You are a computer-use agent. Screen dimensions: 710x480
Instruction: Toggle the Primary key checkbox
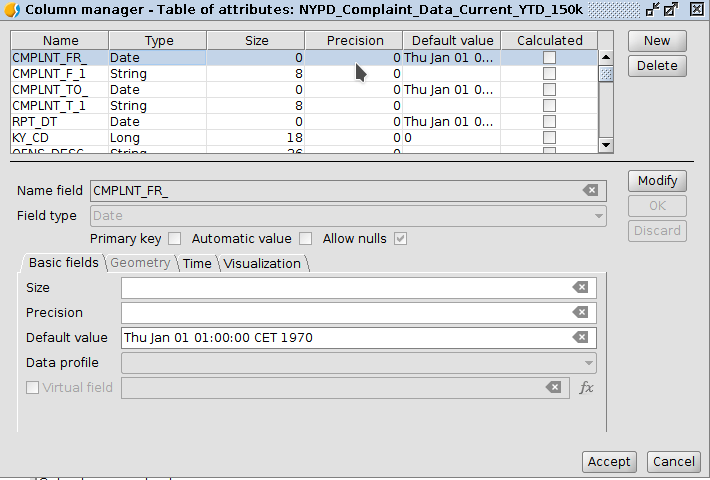[x=175, y=239]
